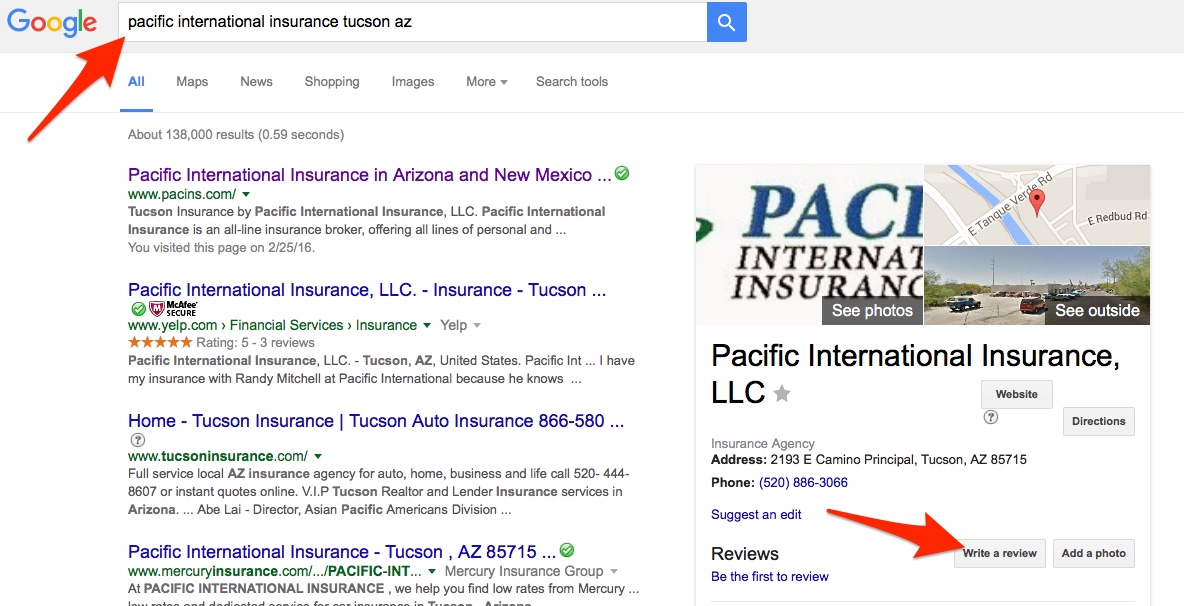Click address 2193 E Camino Principal text
Image resolution: width=1184 pixels, height=606 pixels.
899,460
